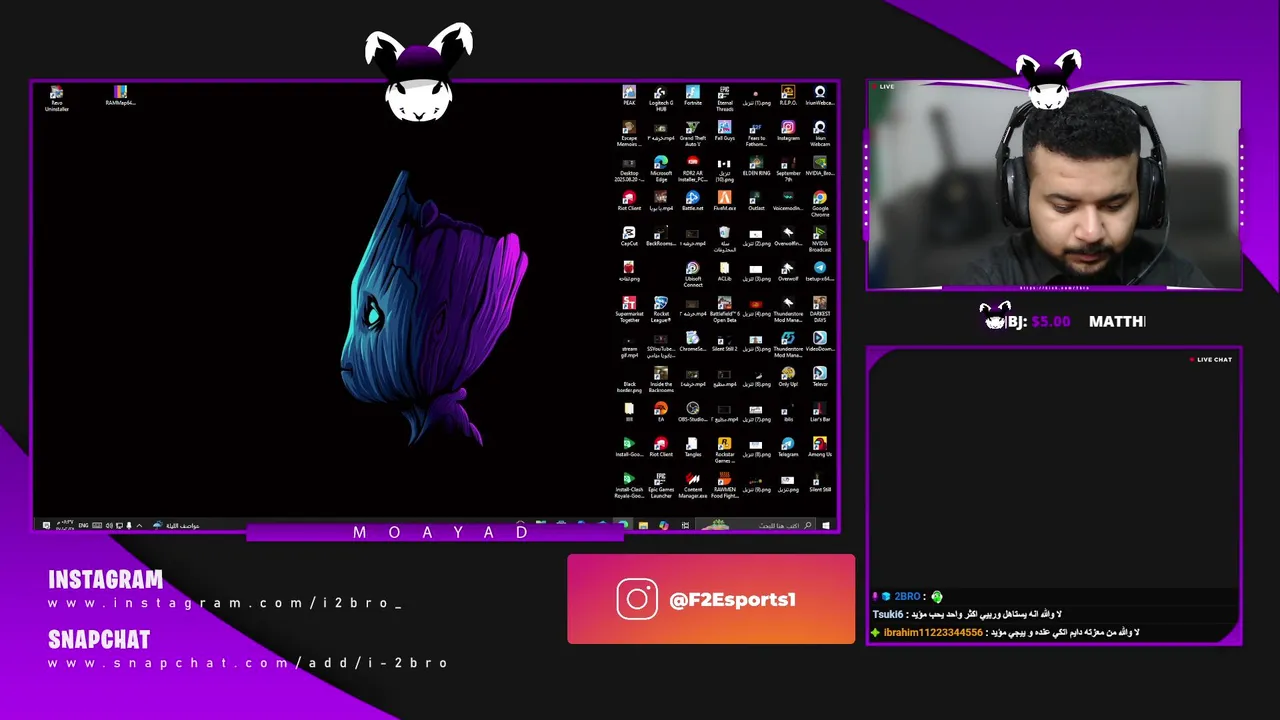The width and height of the screenshot is (1280, 720).
Task: Open the Liar's Bar shortcut
Action: [x=820, y=410]
